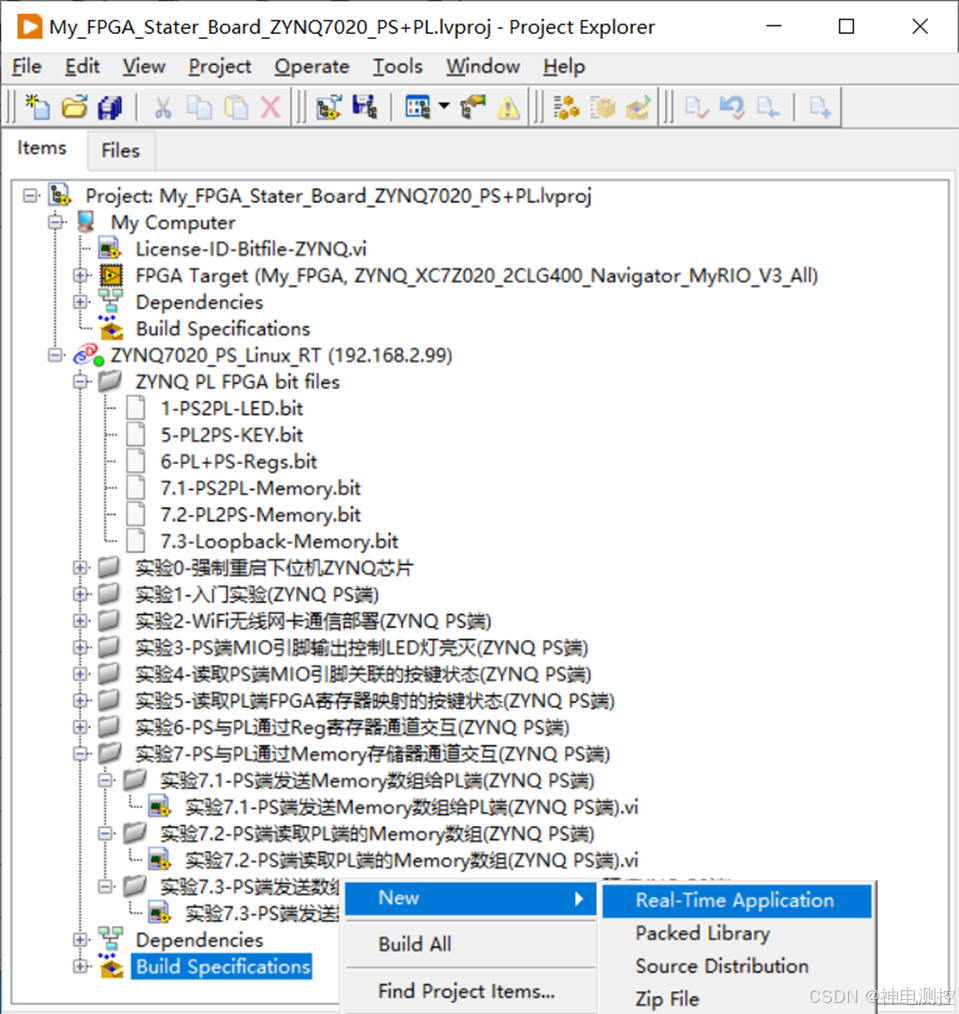Click the Revert undo-arrow toolbar icon

(732, 107)
